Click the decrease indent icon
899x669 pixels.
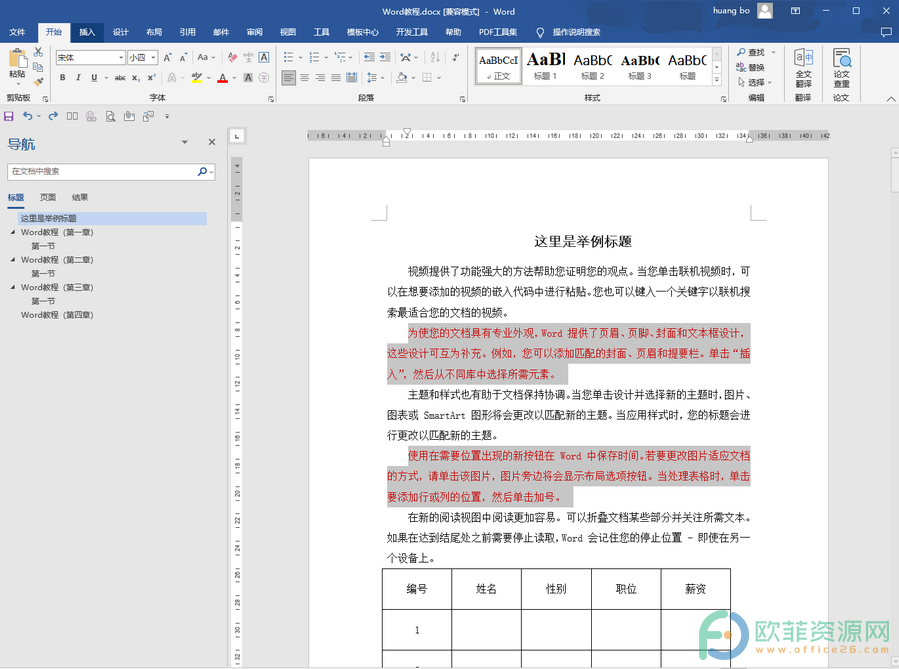369,57
